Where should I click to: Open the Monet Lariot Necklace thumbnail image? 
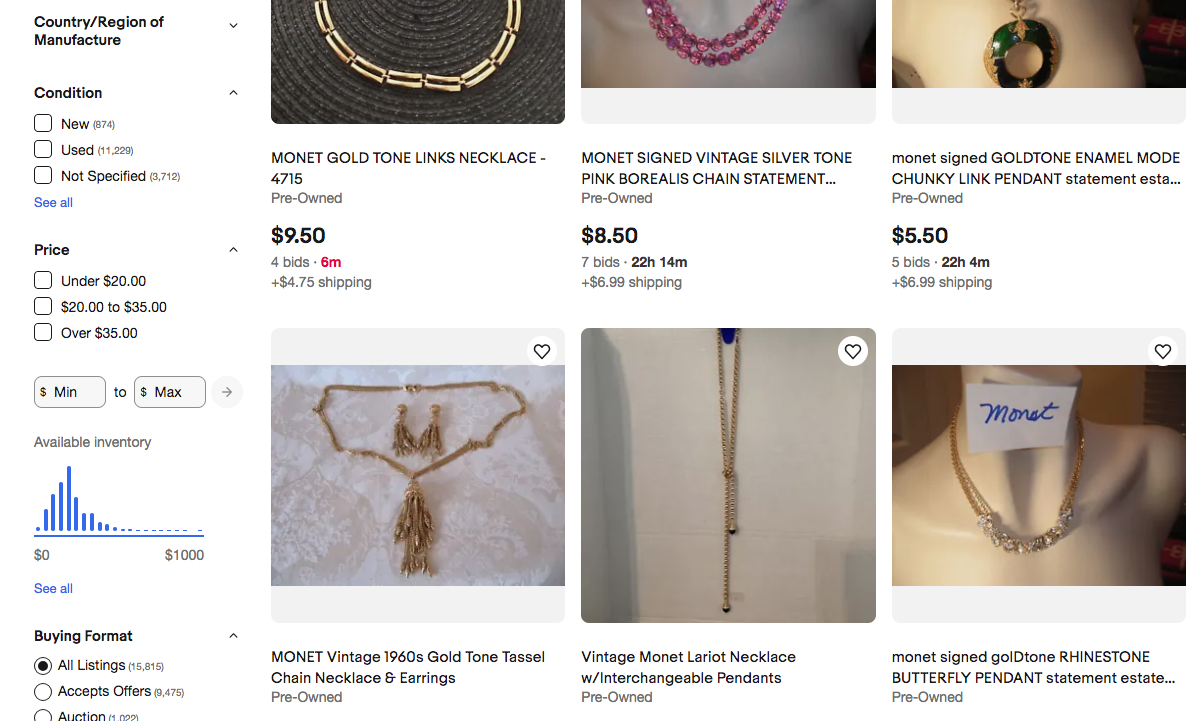coord(728,475)
